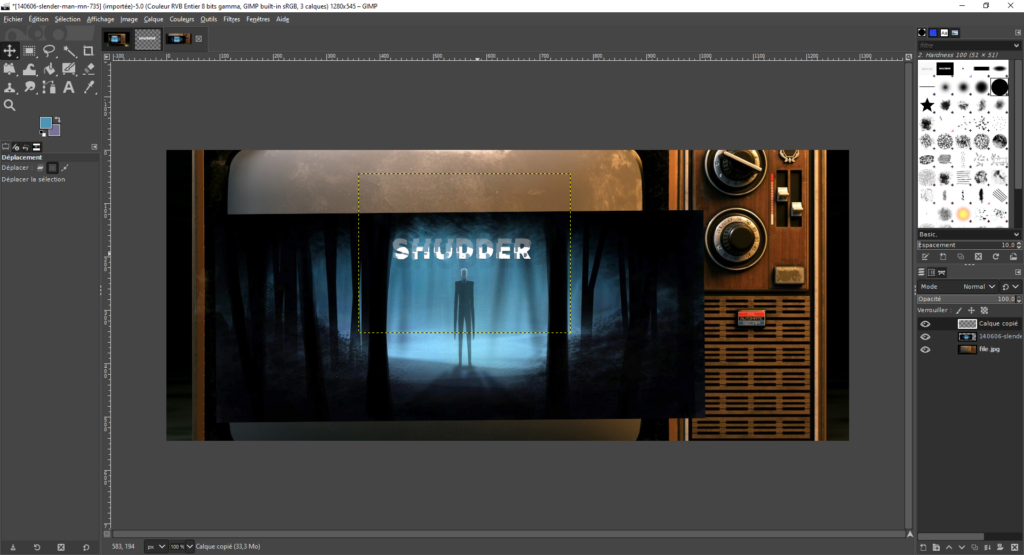Refresh the brushes list
The width and height of the screenshot is (1024, 555).
coord(996,257)
